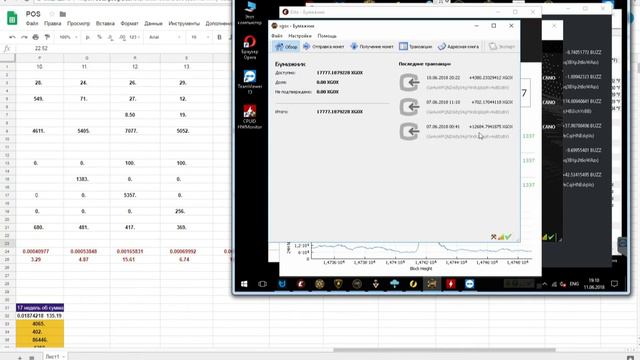Viewport: 640px width, 360px height.
Task: Click the POS document title
Action: coord(33,14)
